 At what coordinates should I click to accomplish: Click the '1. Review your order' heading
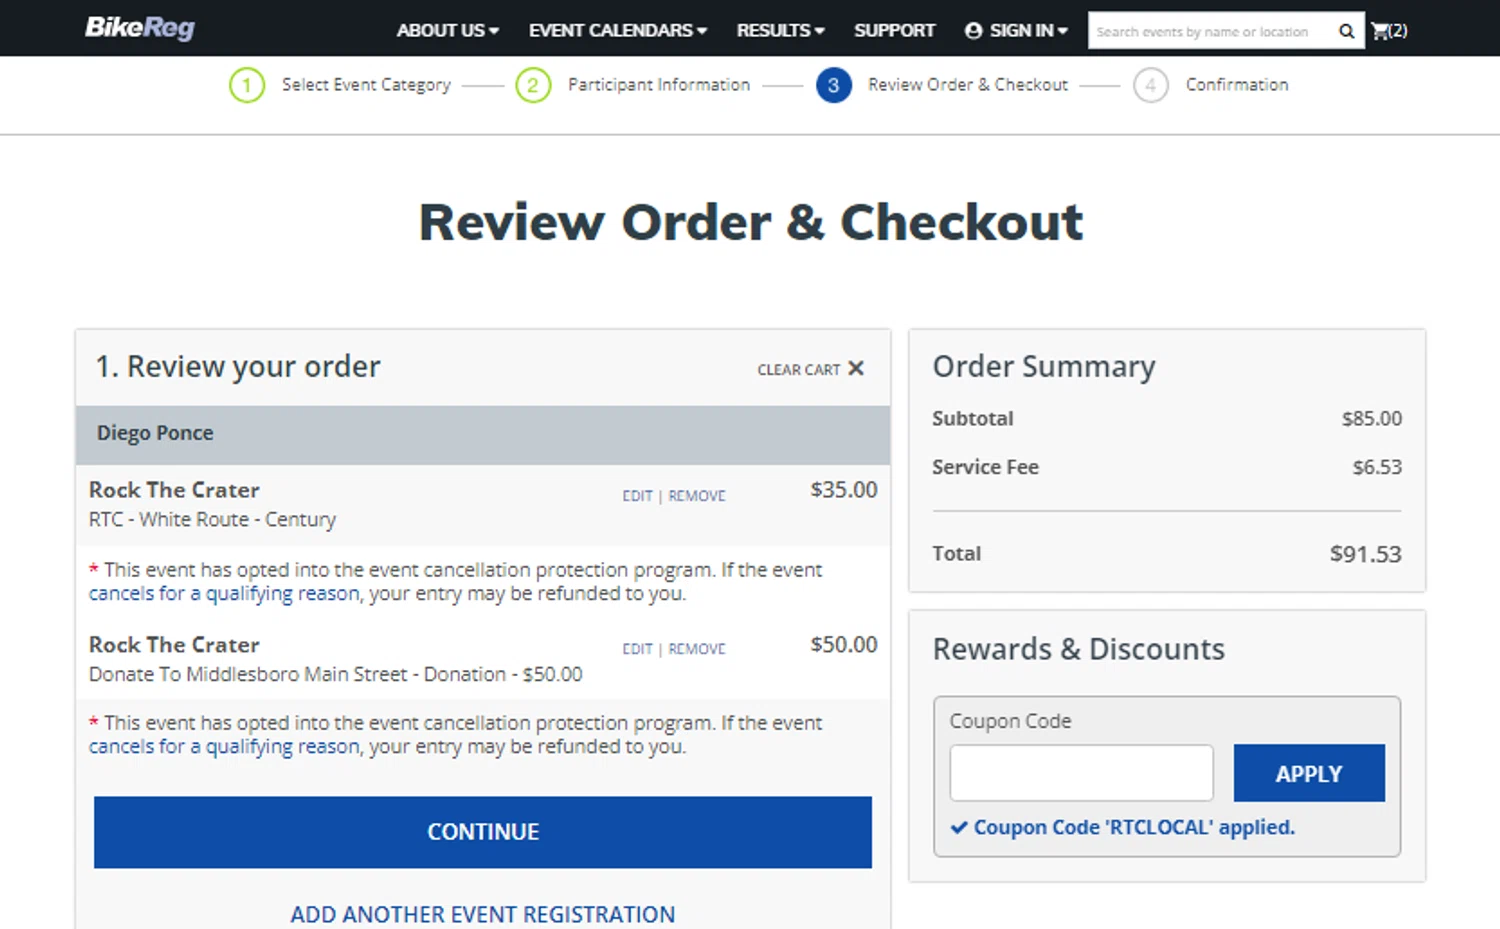[x=238, y=367]
